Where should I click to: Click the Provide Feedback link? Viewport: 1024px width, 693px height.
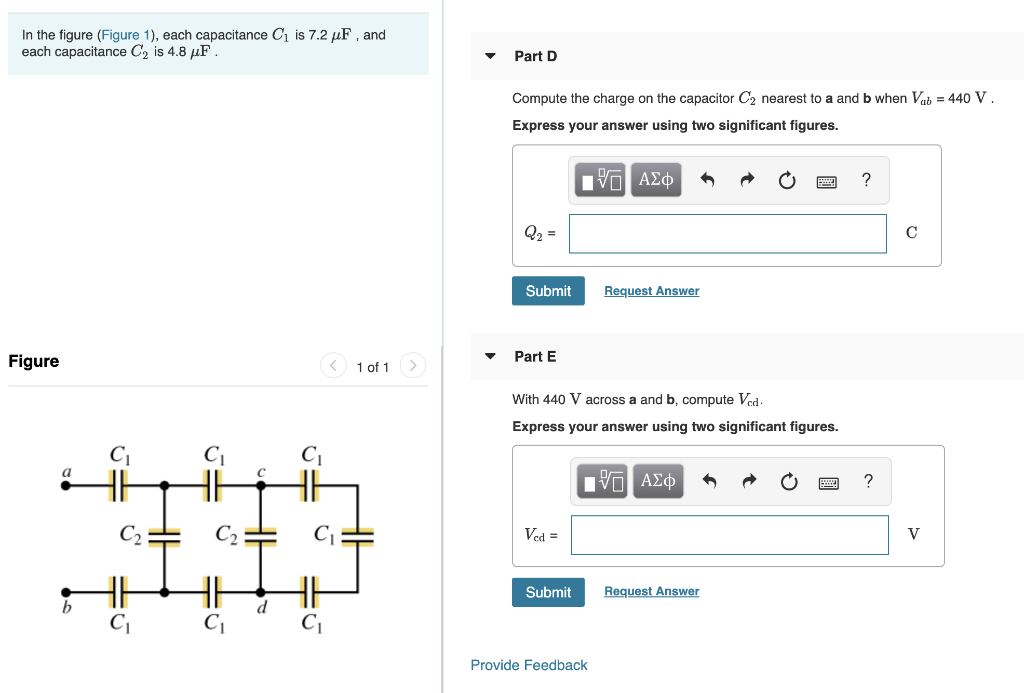click(x=529, y=664)
